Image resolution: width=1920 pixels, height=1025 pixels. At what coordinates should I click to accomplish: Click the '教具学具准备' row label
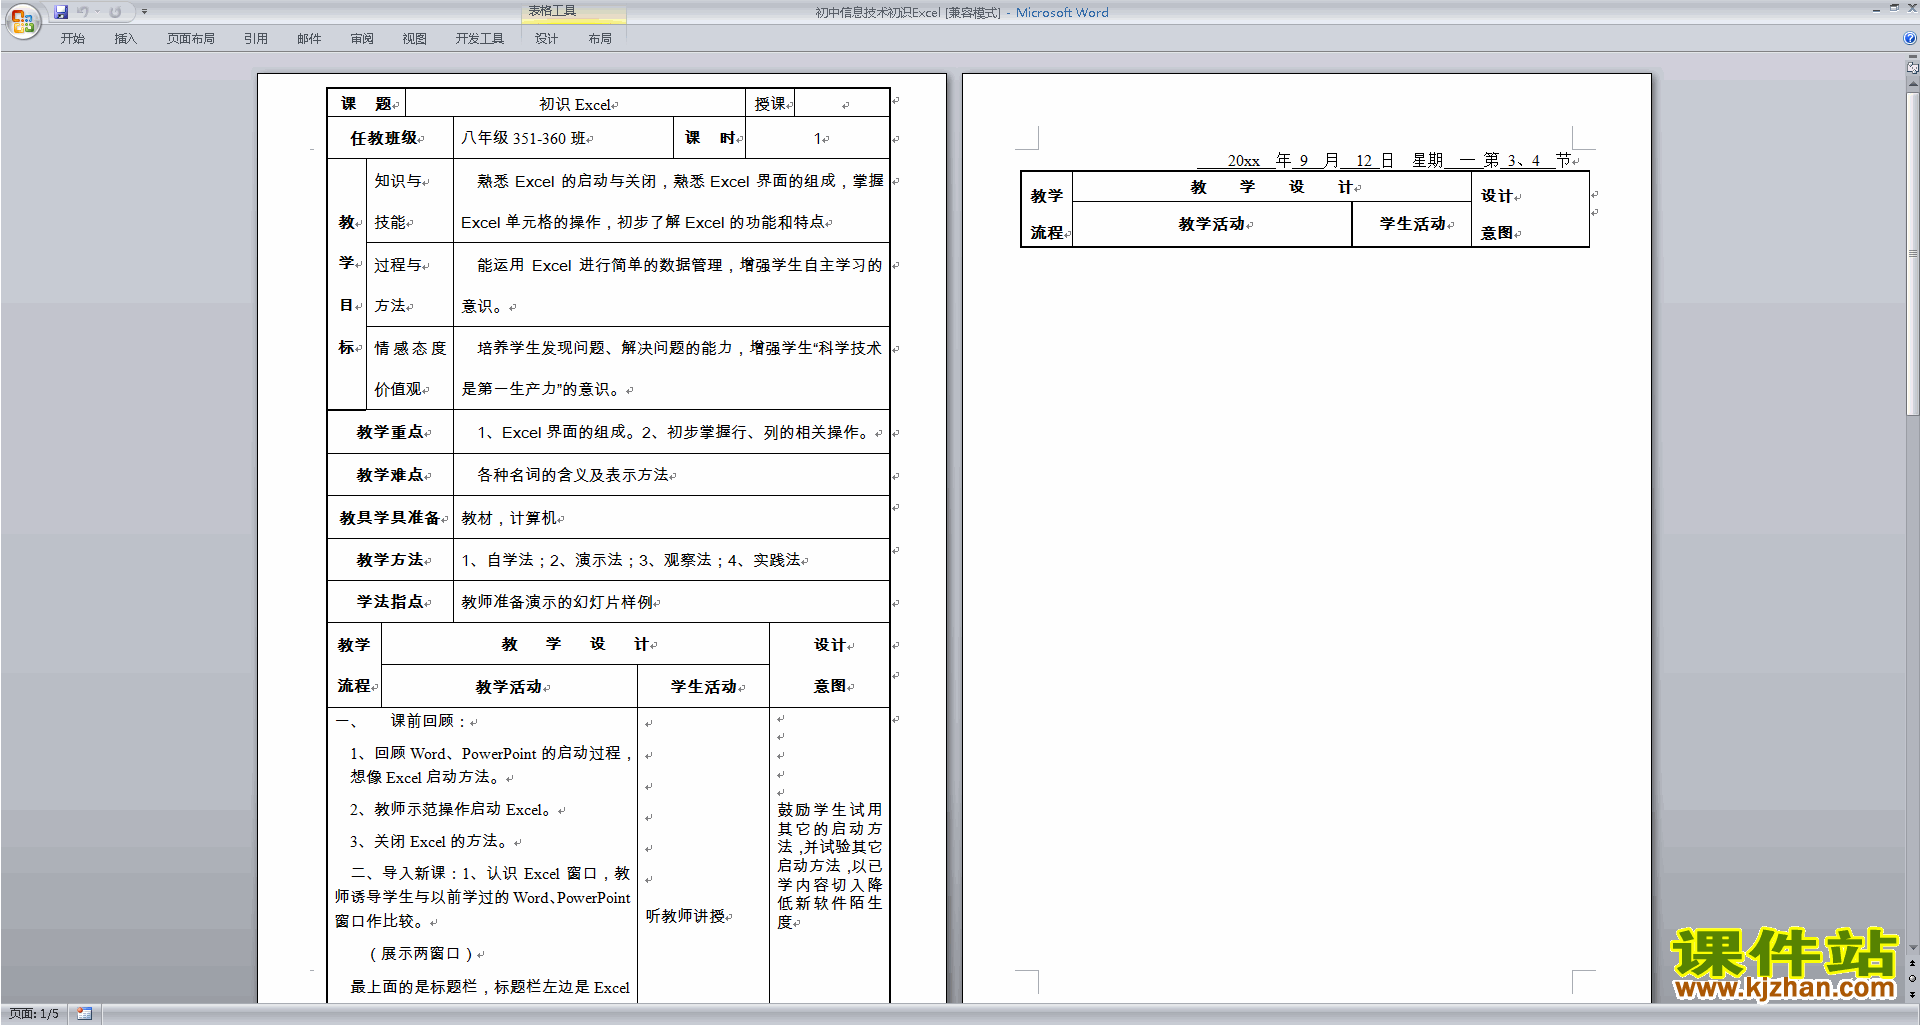point(390,518)
